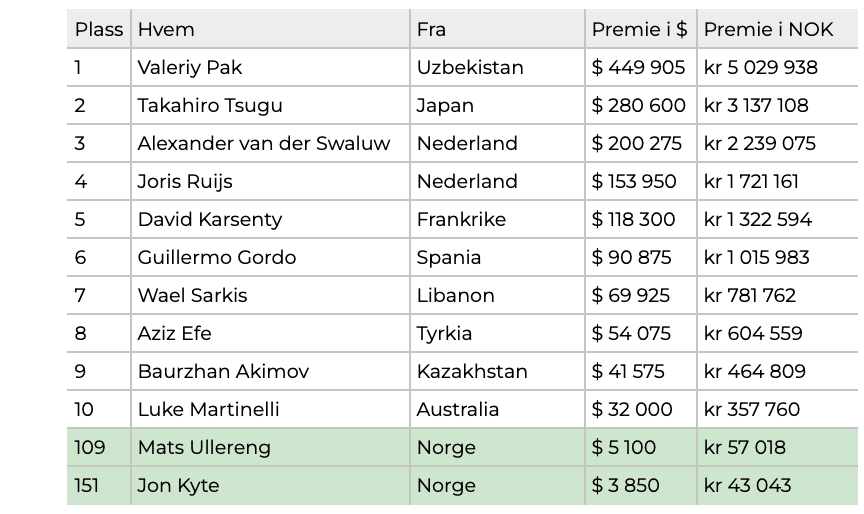
Task: Select Alexander van der Swaluw cell
Action: pos(270,143)
